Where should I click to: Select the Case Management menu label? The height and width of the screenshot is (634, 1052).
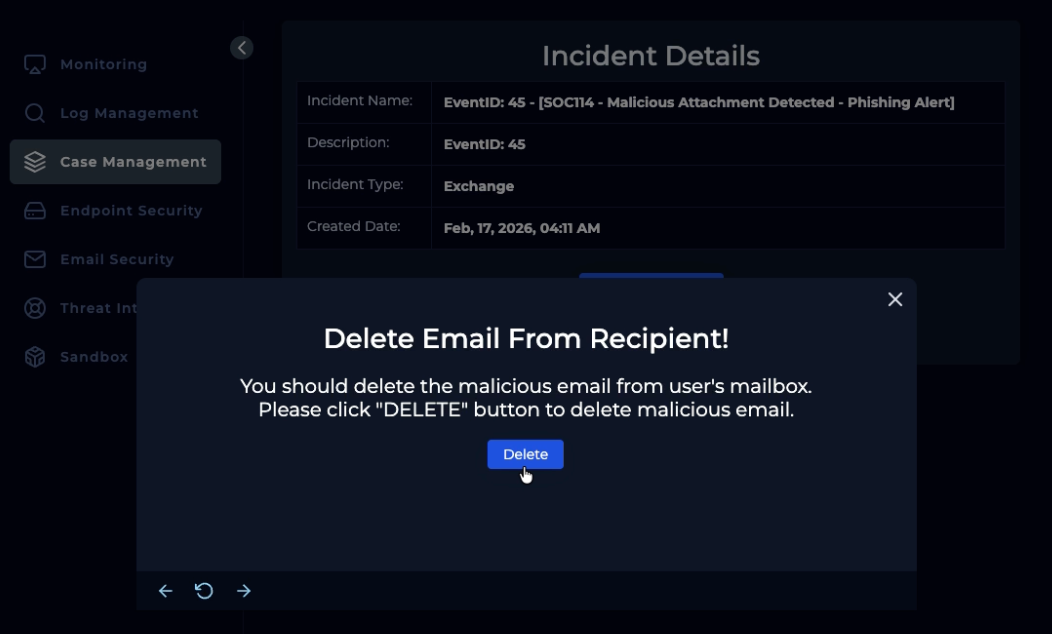(133, 162)
